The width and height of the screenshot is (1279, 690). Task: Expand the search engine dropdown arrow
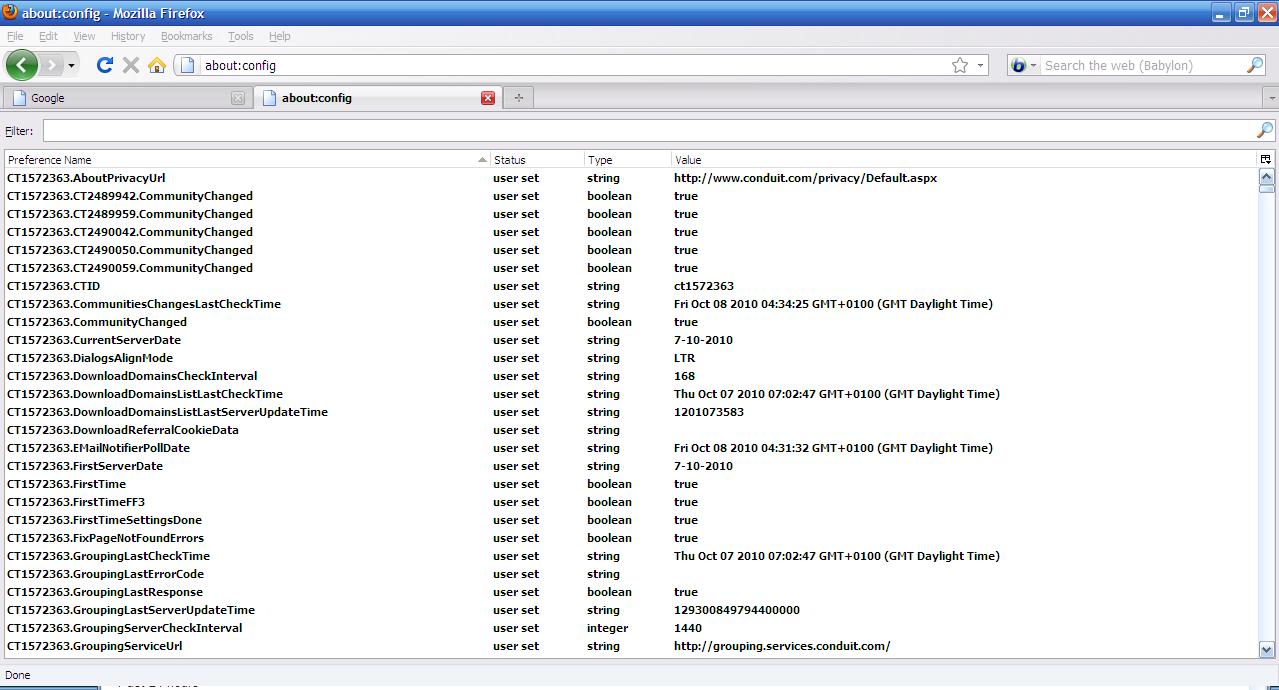point(1033,66)
